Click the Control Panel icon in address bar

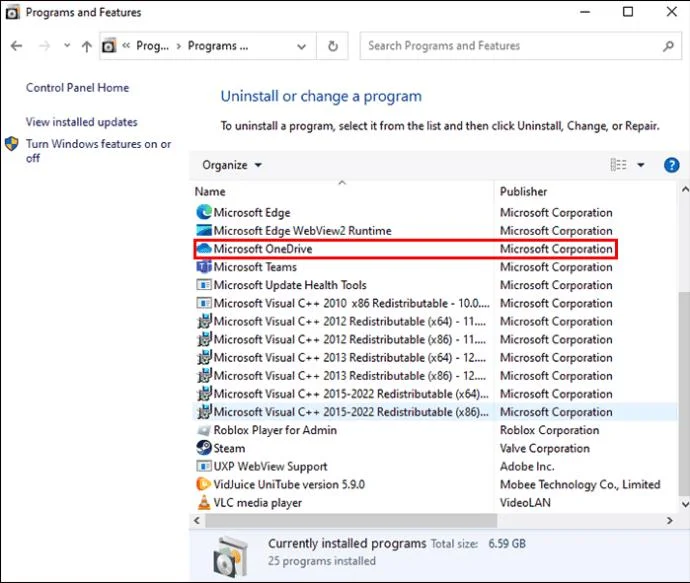[109, 46]
